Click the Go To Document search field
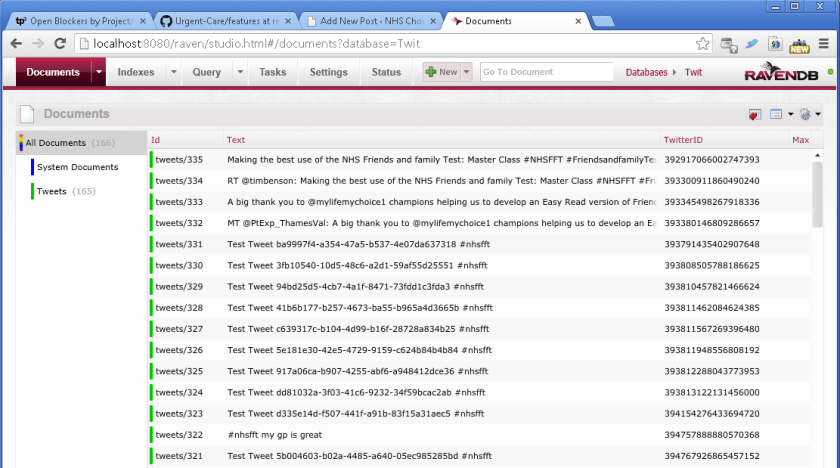Screen dimensions: 840x468 coord(546,72)
